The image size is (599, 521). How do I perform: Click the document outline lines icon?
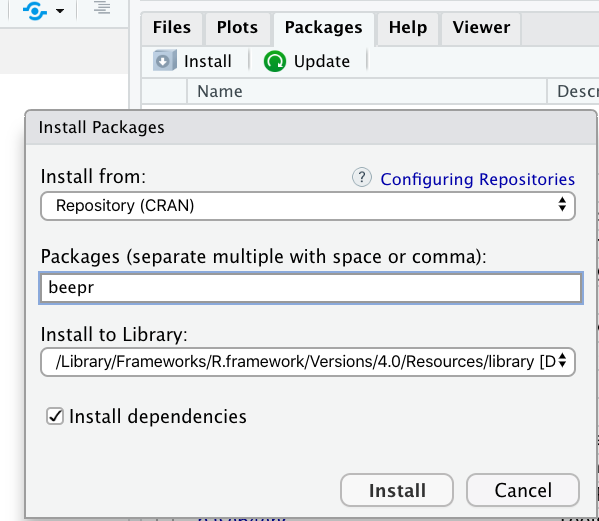pyautogui.click(x=102, y=8)
